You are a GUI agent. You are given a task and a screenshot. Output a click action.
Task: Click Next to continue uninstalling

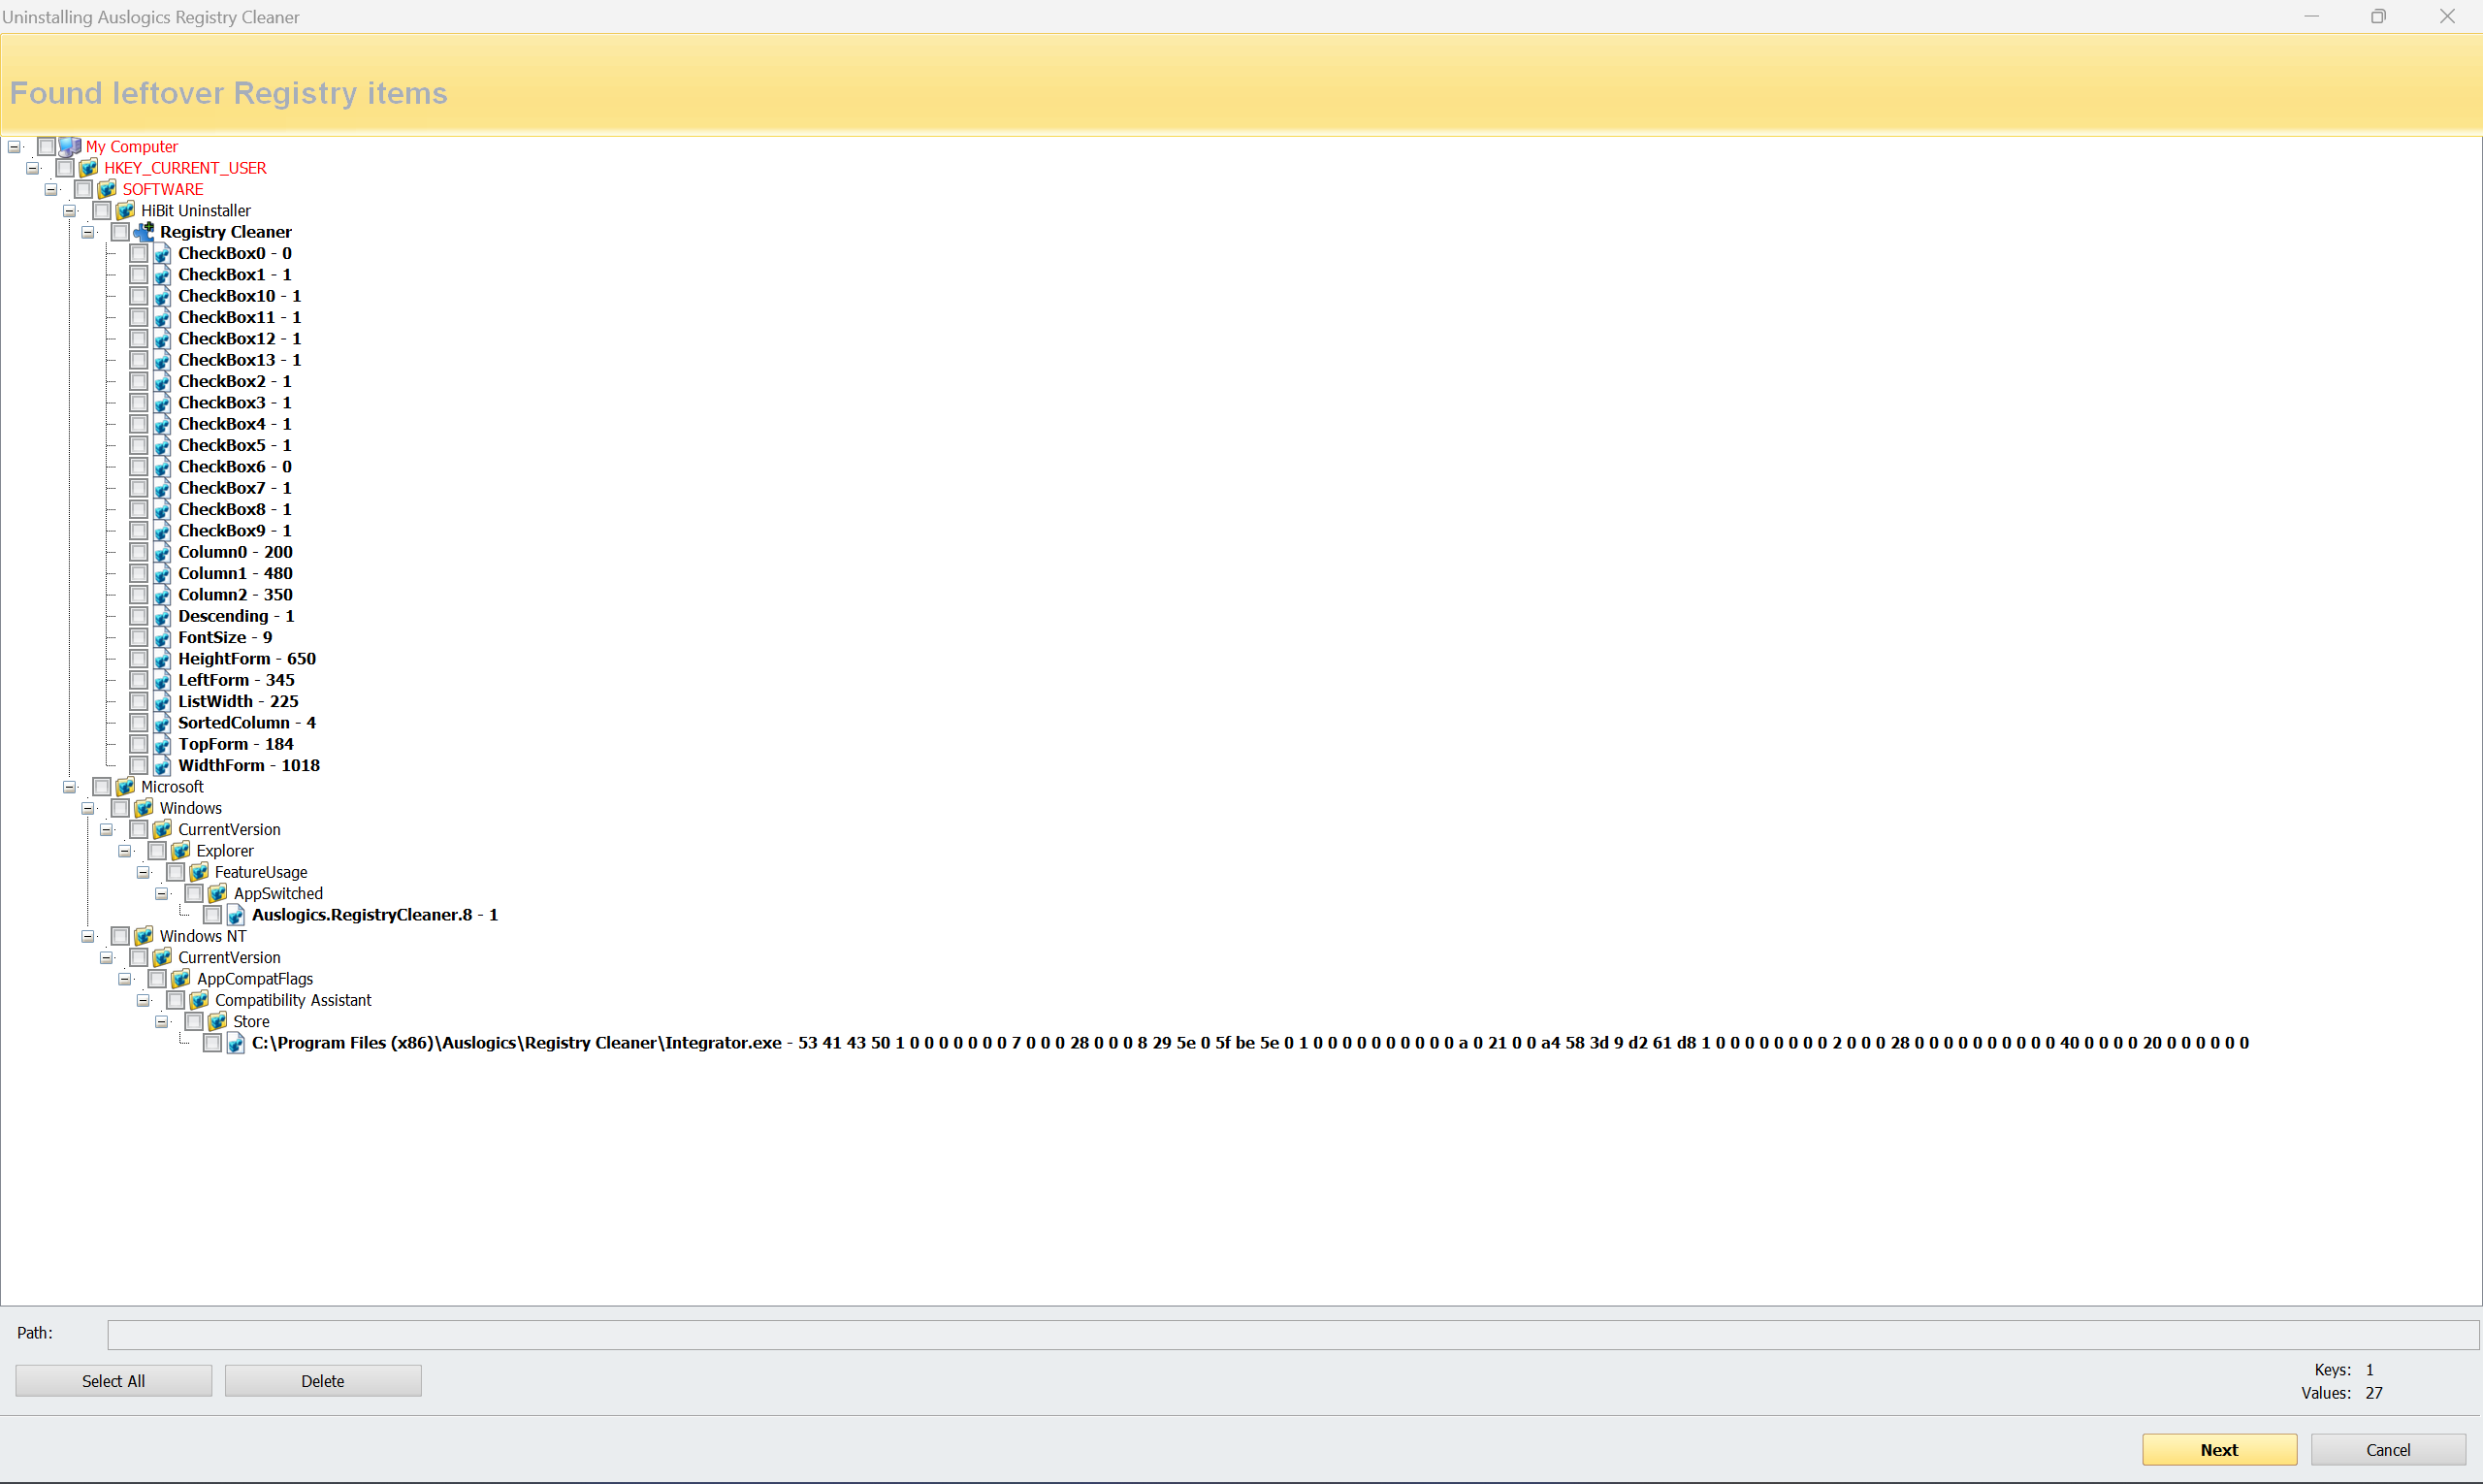pos(2218,1450)
